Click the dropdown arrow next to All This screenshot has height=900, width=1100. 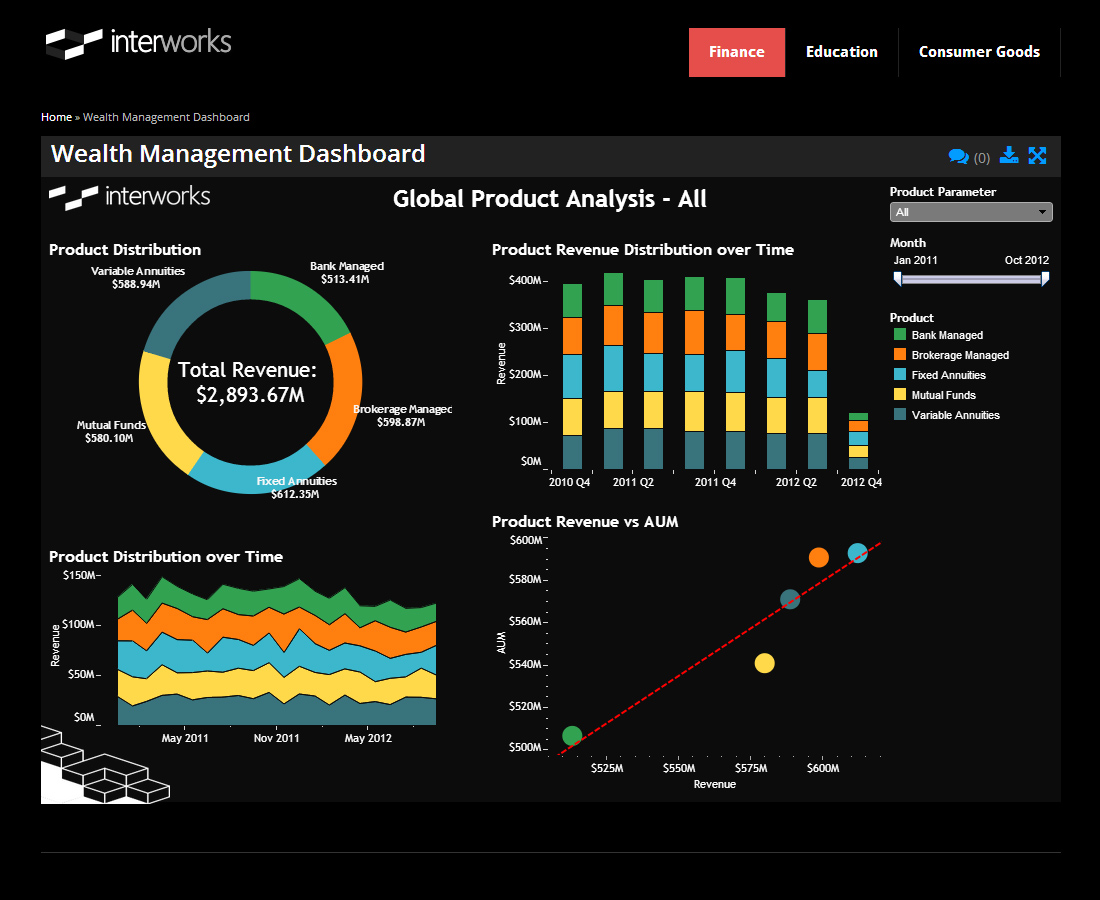(1044, 211)
